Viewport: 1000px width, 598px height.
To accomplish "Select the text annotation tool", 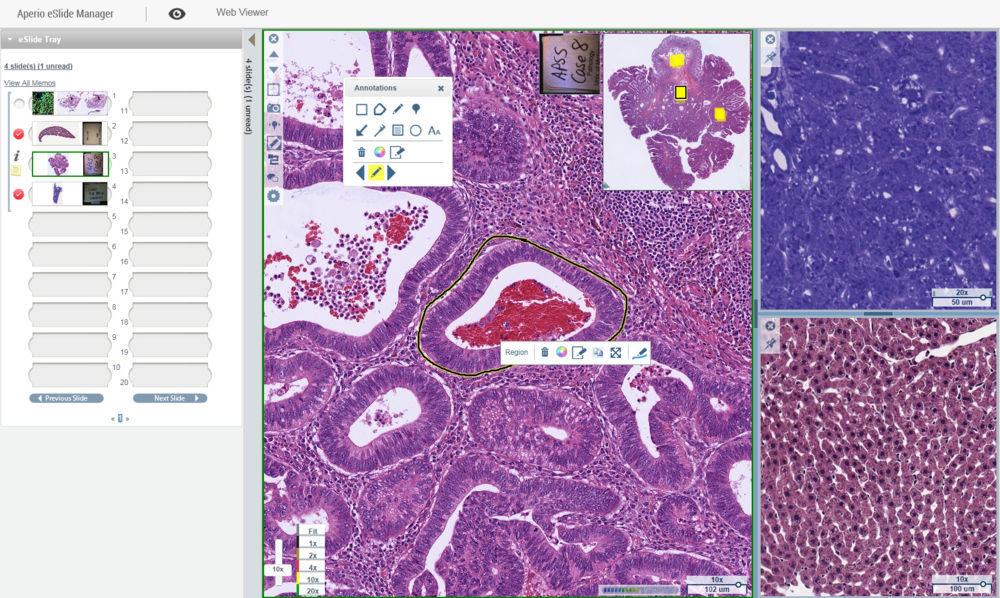I will pyautogui.click(x=434, y=130).
